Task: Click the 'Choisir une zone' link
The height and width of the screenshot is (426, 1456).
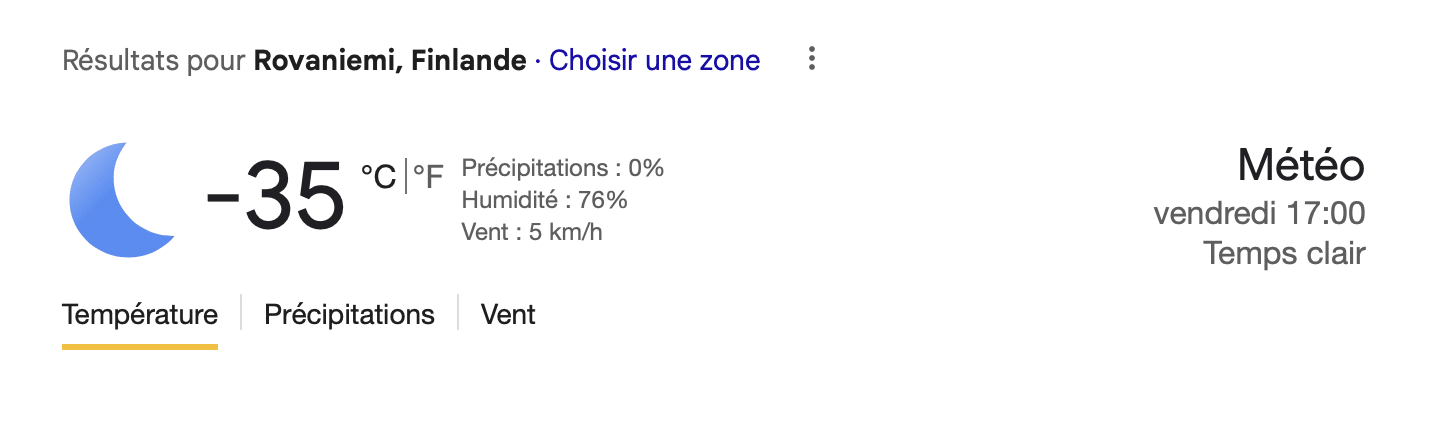Action: click(x=655, y=60)
